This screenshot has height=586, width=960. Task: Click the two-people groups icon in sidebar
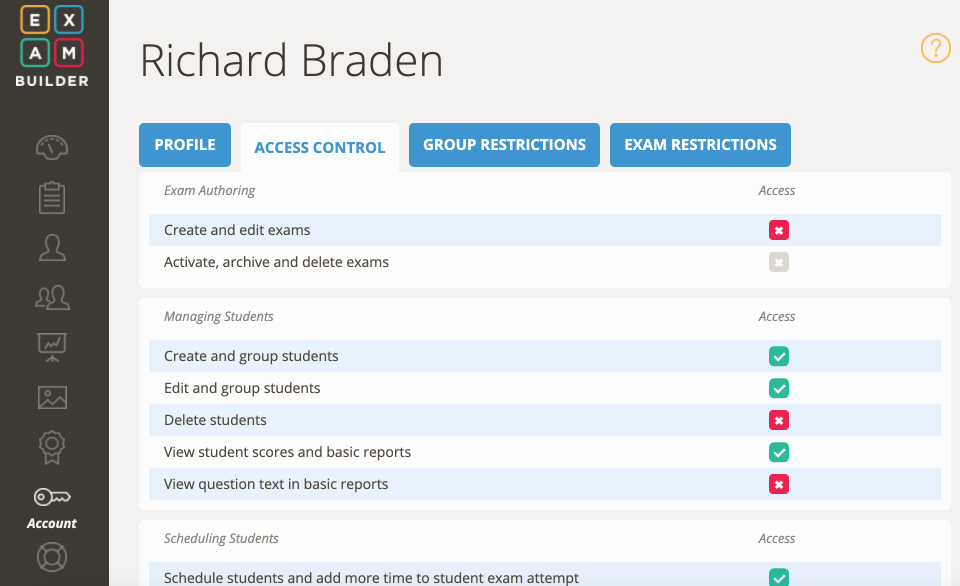point(51,297)
